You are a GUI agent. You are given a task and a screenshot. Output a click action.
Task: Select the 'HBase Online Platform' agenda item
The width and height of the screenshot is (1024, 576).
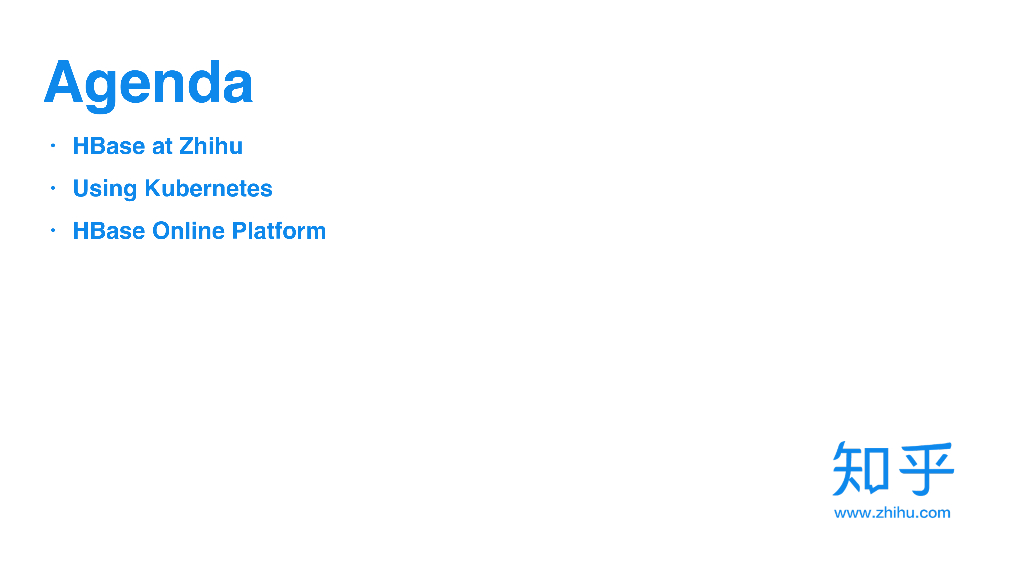pyautogui.click(x=199, y=231)
